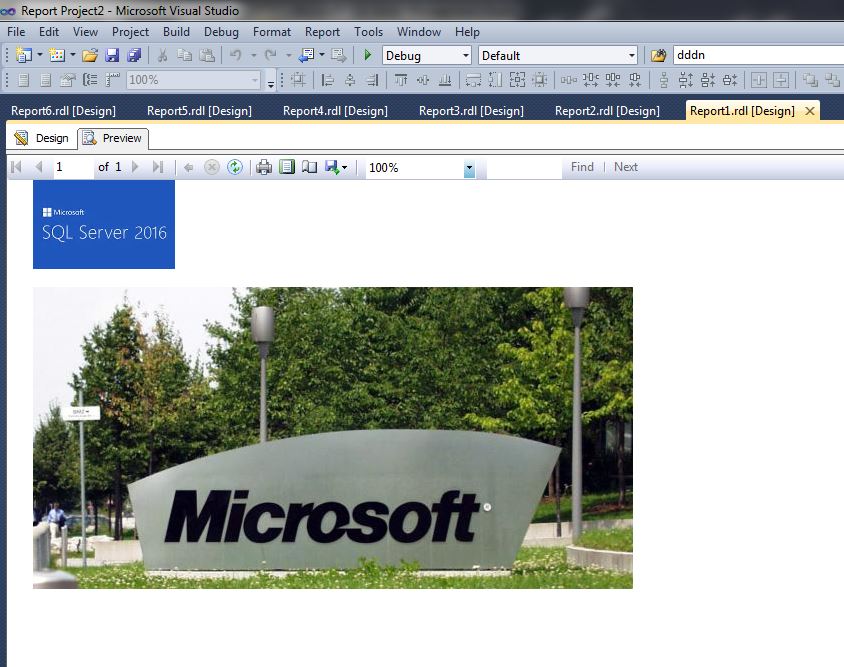This screenshot has width=844, height=667.
Task: Click the dddn search combo box
Action: click(x=758, y=55)
